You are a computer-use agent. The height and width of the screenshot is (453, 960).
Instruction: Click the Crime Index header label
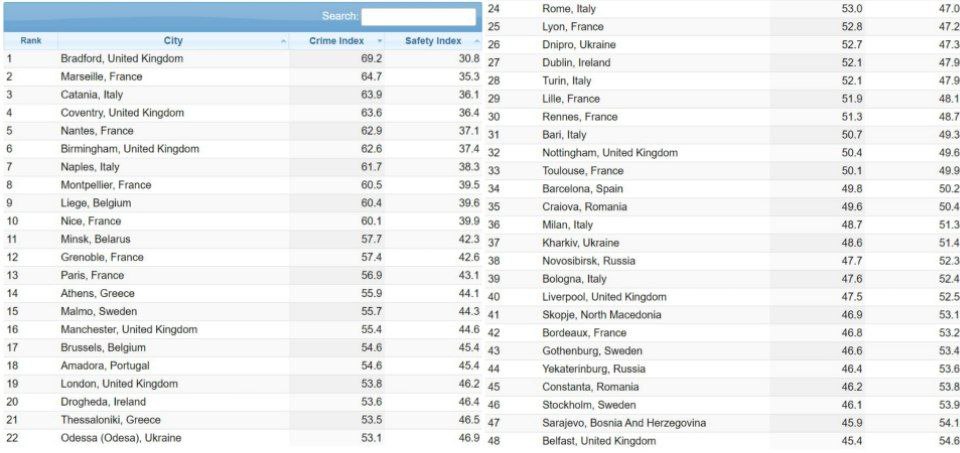(335, 41)
